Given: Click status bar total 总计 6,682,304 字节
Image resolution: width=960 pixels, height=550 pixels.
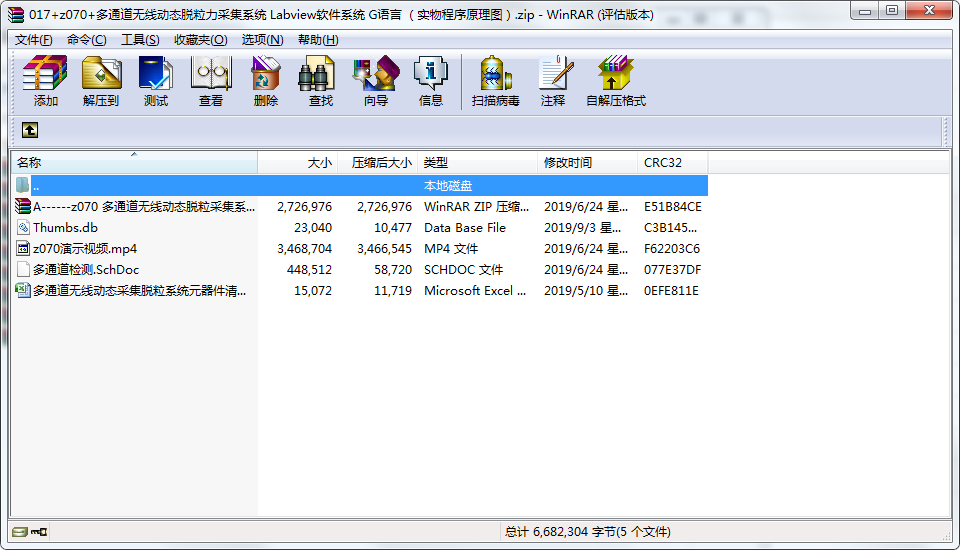Looking at the screenshot, I should click(587, 532).
